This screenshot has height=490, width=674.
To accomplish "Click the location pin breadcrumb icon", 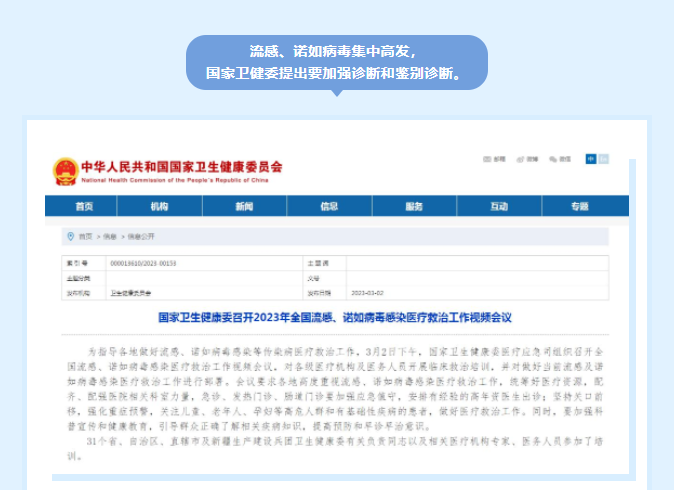I will [70, 236].
